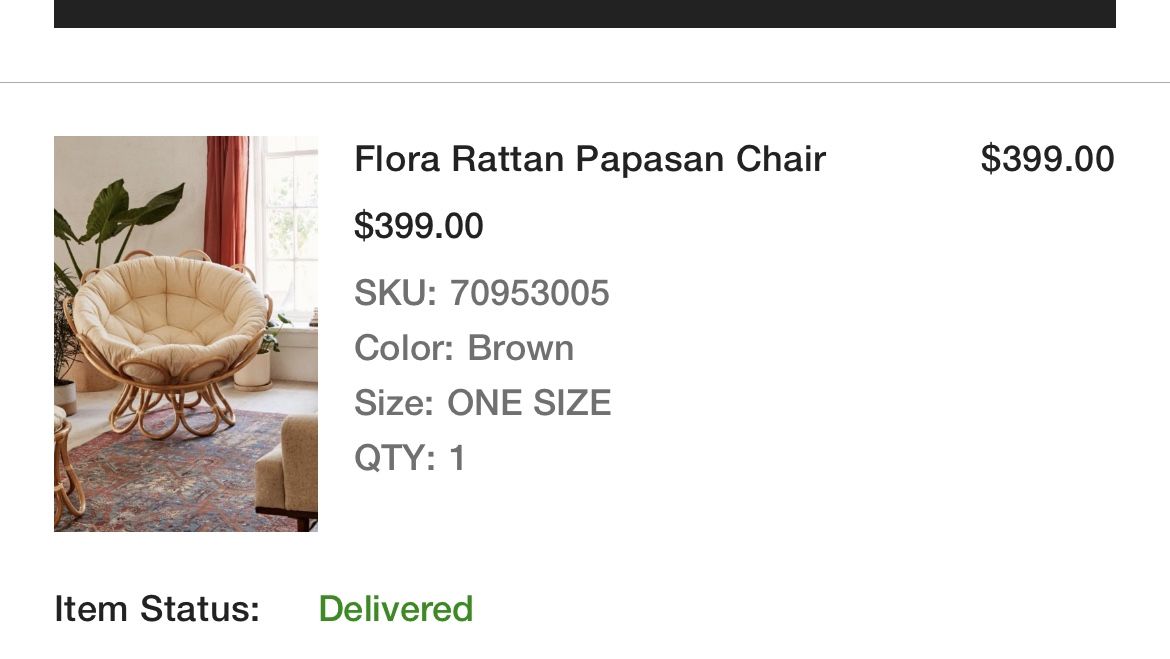Select the green Delivered status text
1170x659 pixels.
click(x=395, y=609)
